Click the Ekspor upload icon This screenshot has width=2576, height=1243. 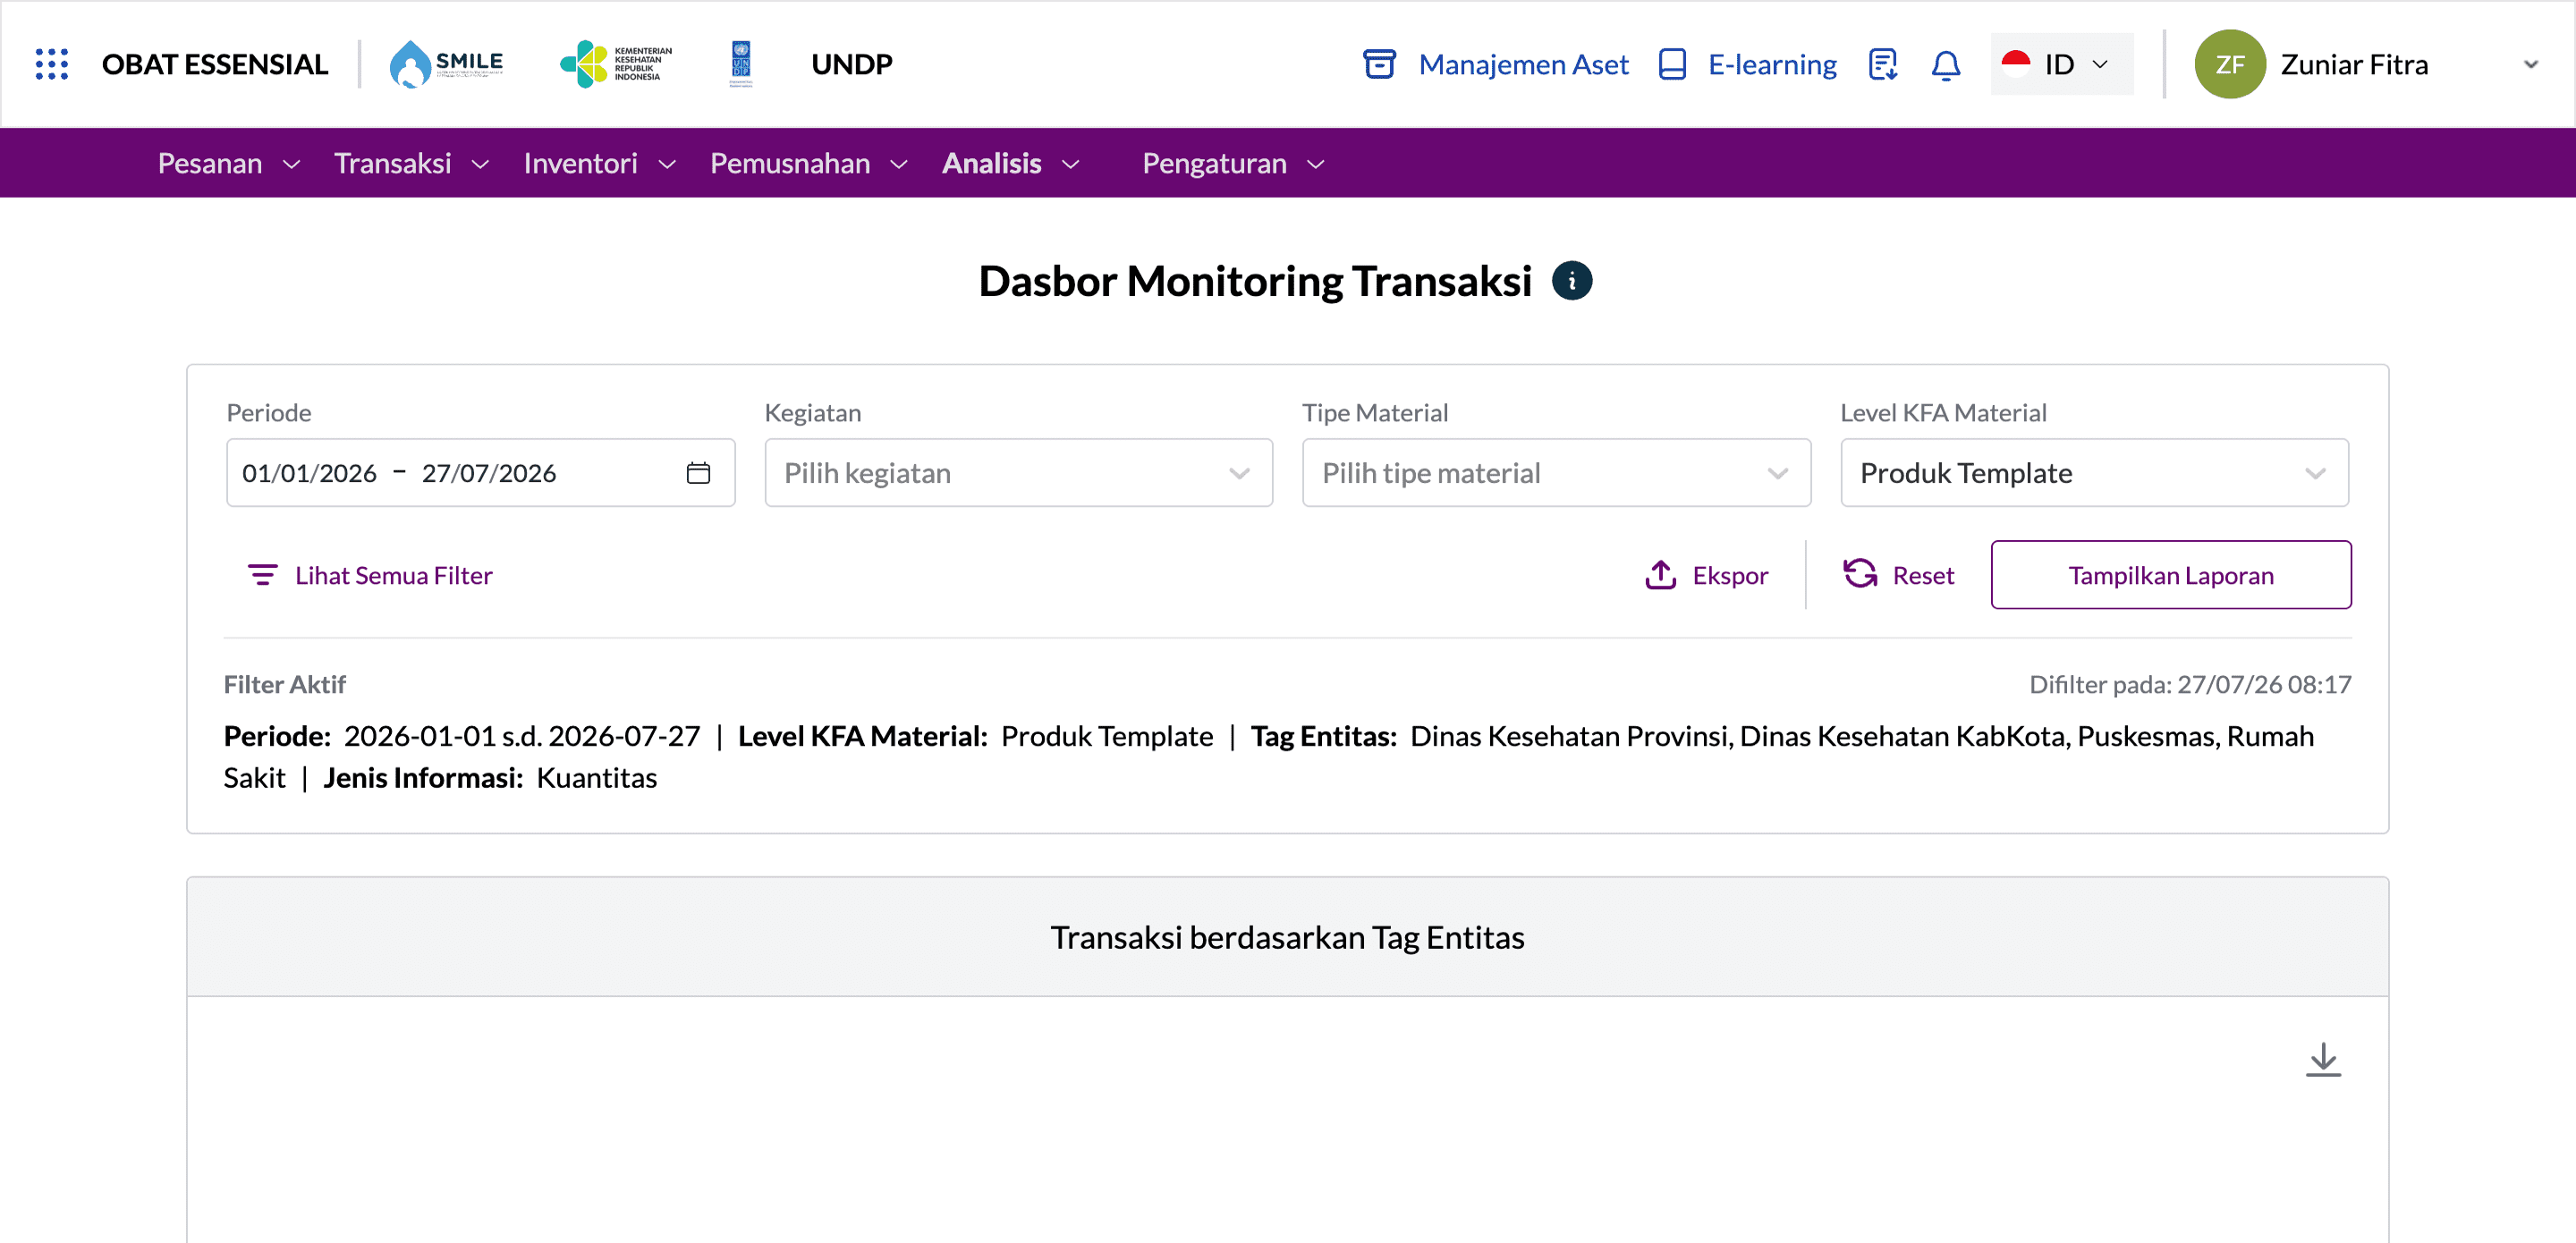(1660, 575)
